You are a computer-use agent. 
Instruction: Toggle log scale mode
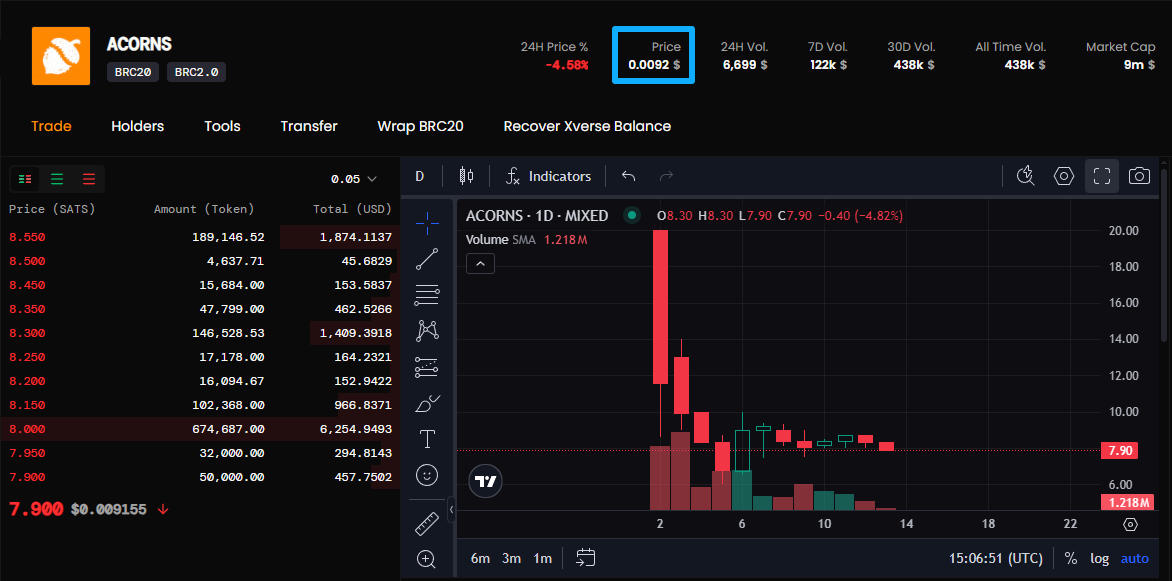1099,559
